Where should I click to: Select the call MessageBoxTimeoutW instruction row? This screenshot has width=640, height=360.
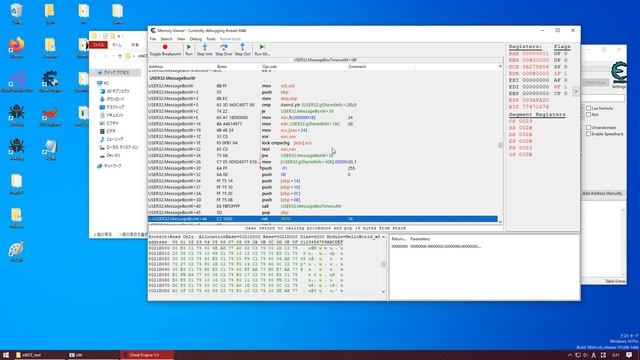[322, 207]
